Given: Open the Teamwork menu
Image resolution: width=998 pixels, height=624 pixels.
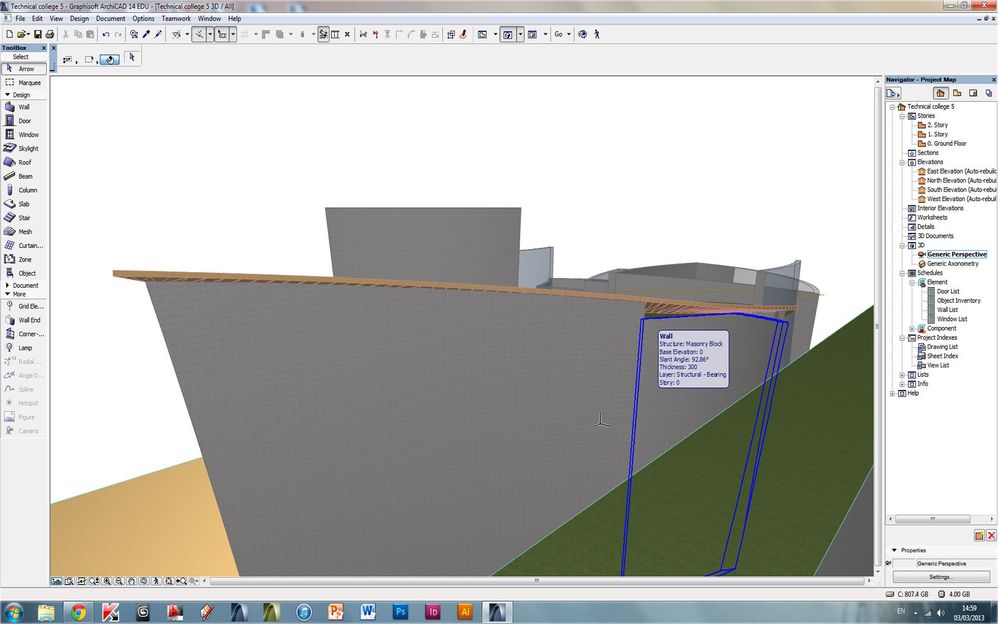Looking at the screenshot, I should point(175,18).
